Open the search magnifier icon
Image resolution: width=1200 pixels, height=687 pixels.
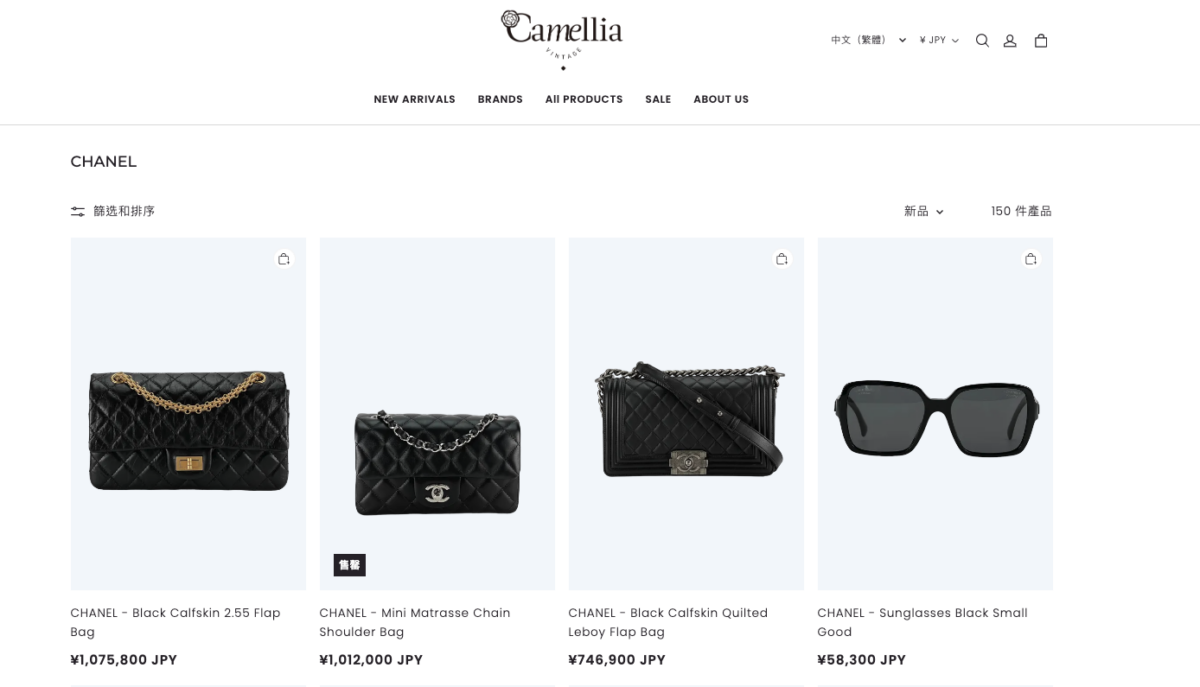(982, 41)
